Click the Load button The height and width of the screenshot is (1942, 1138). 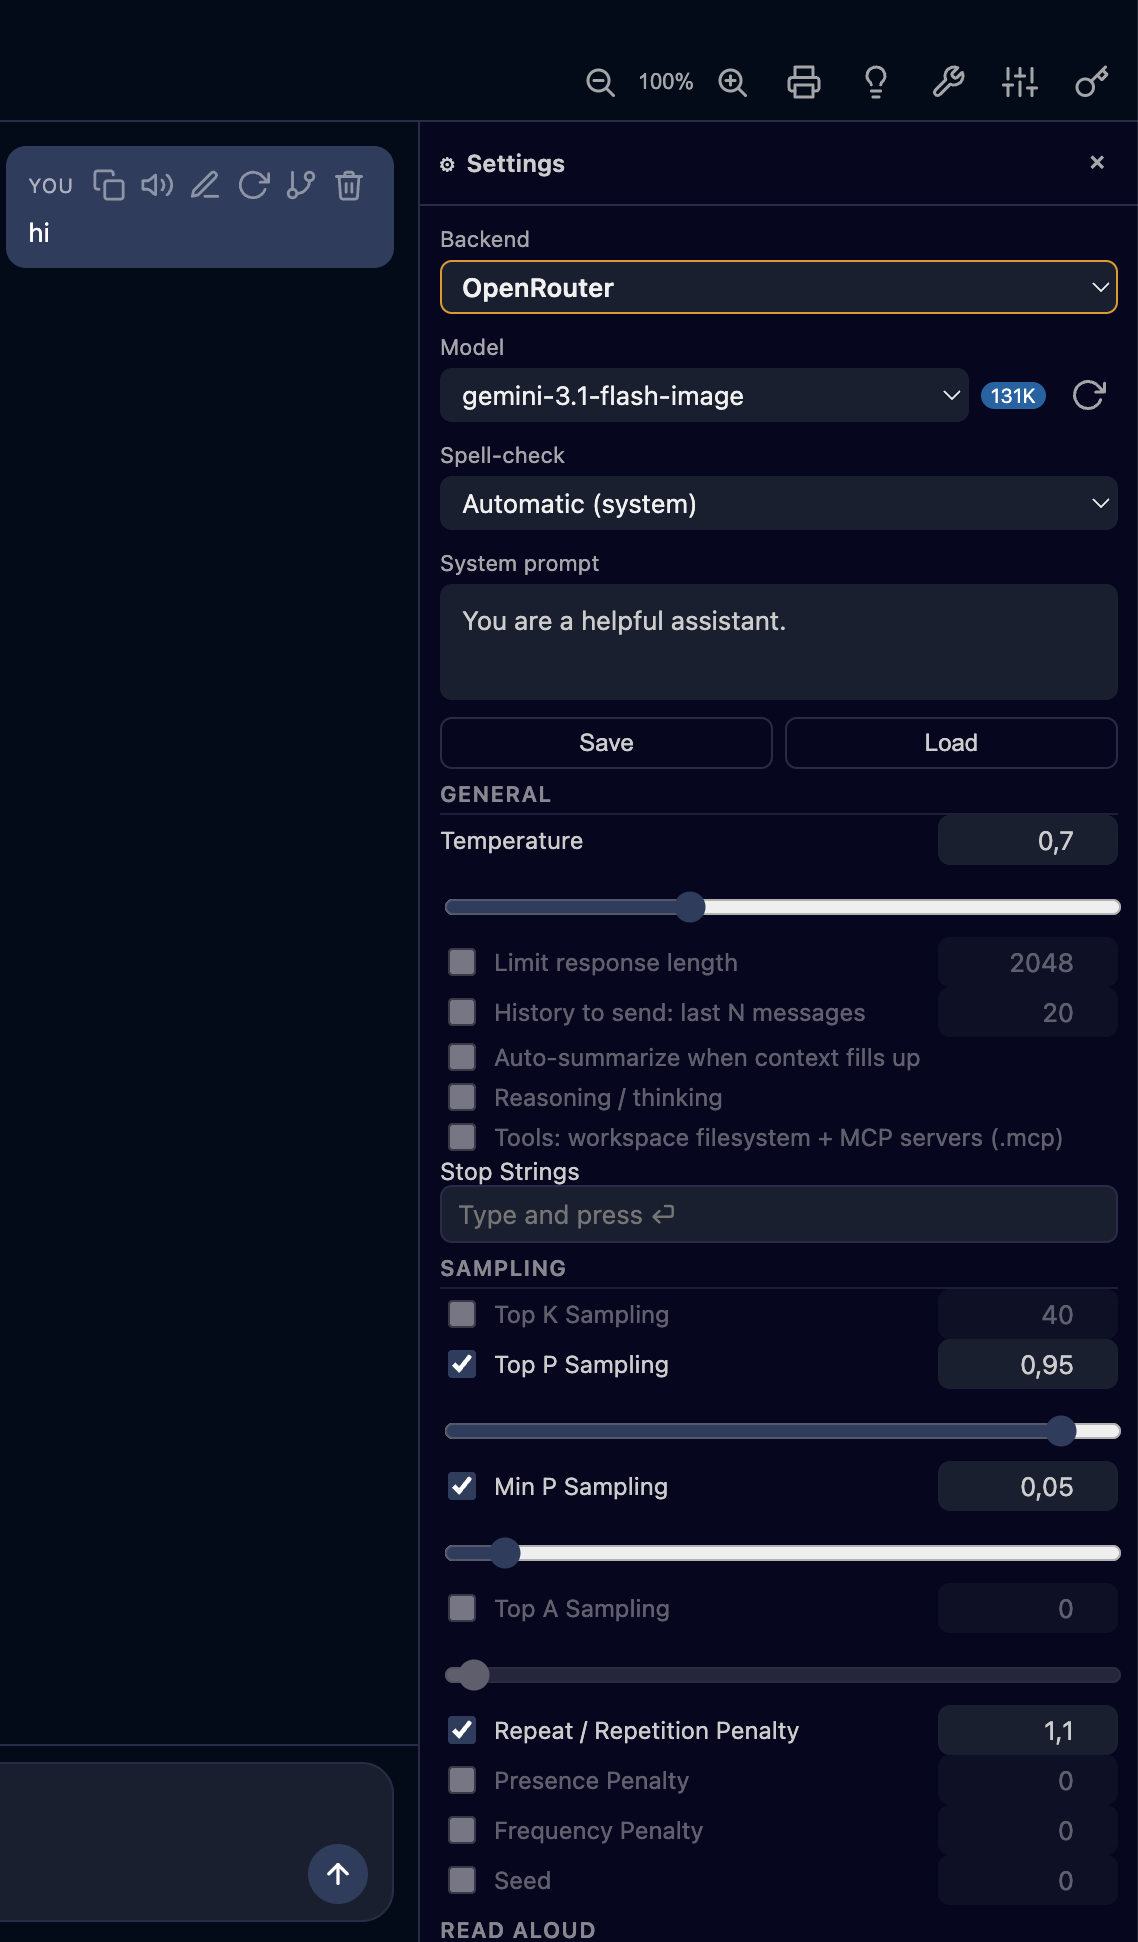point(951,743)
